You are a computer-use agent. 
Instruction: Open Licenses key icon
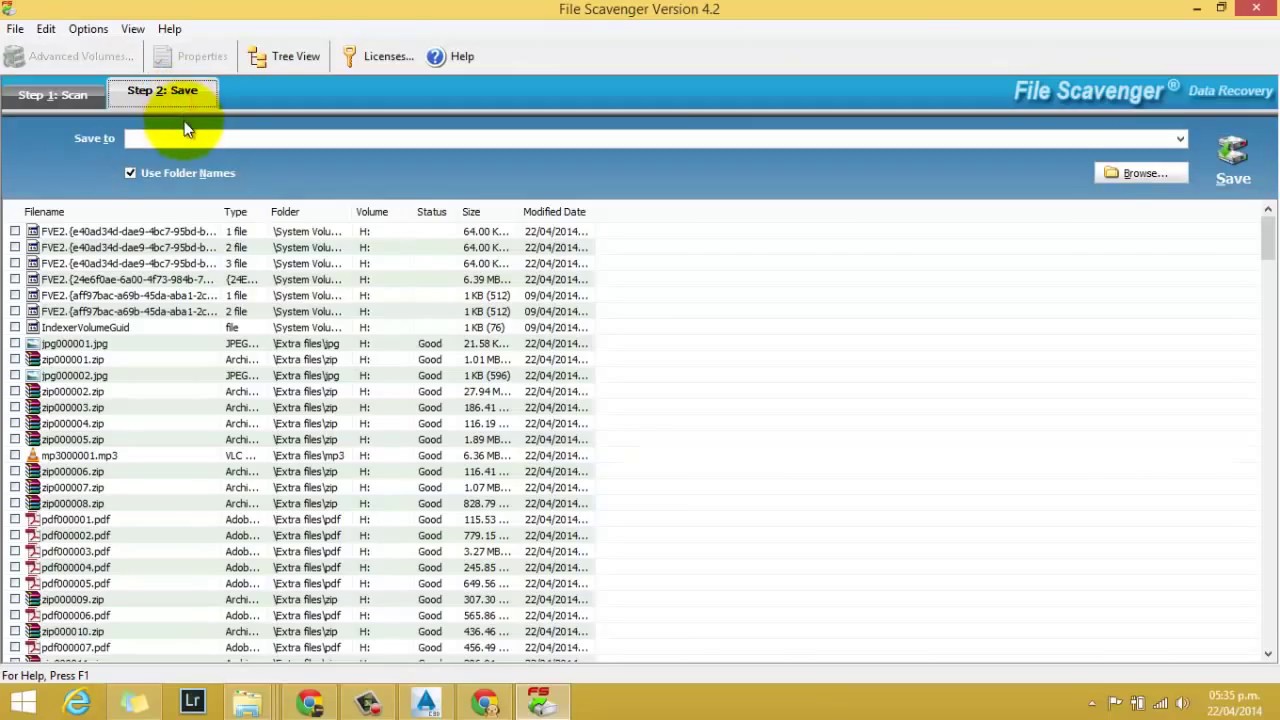coord(349,57)
